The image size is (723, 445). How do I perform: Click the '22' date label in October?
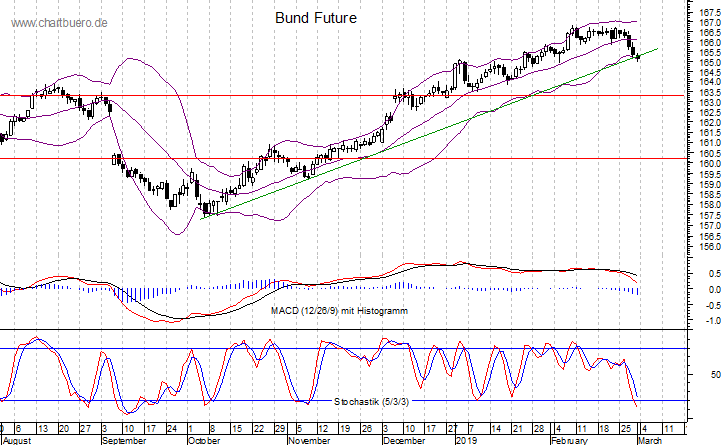[259, 429]
